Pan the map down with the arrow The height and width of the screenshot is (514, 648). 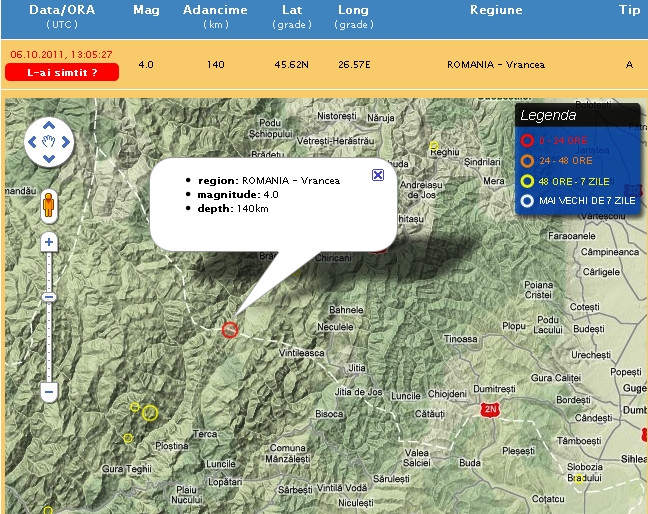click(49, 158)
